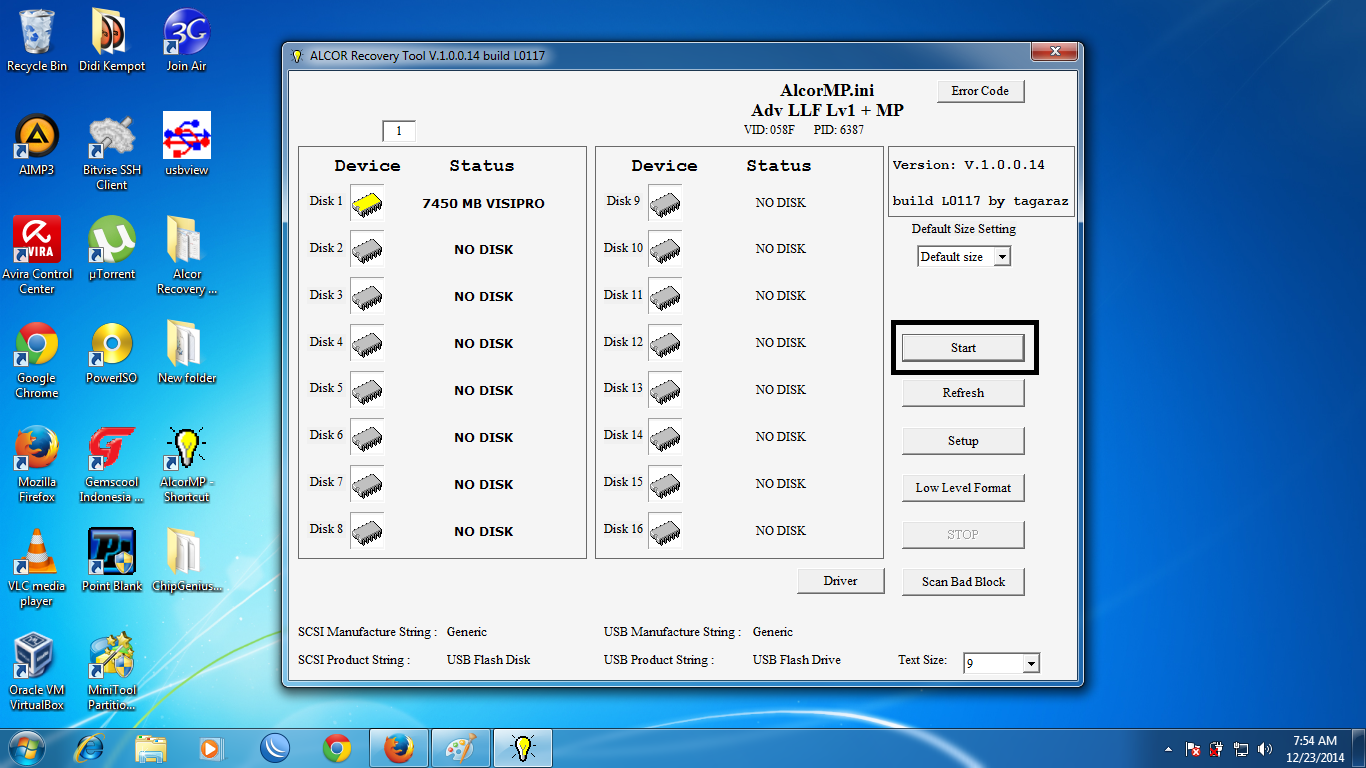Viewport: 1366px width, 768px height.
Task: Run a Low Level Format
Action: pos(962,488)
